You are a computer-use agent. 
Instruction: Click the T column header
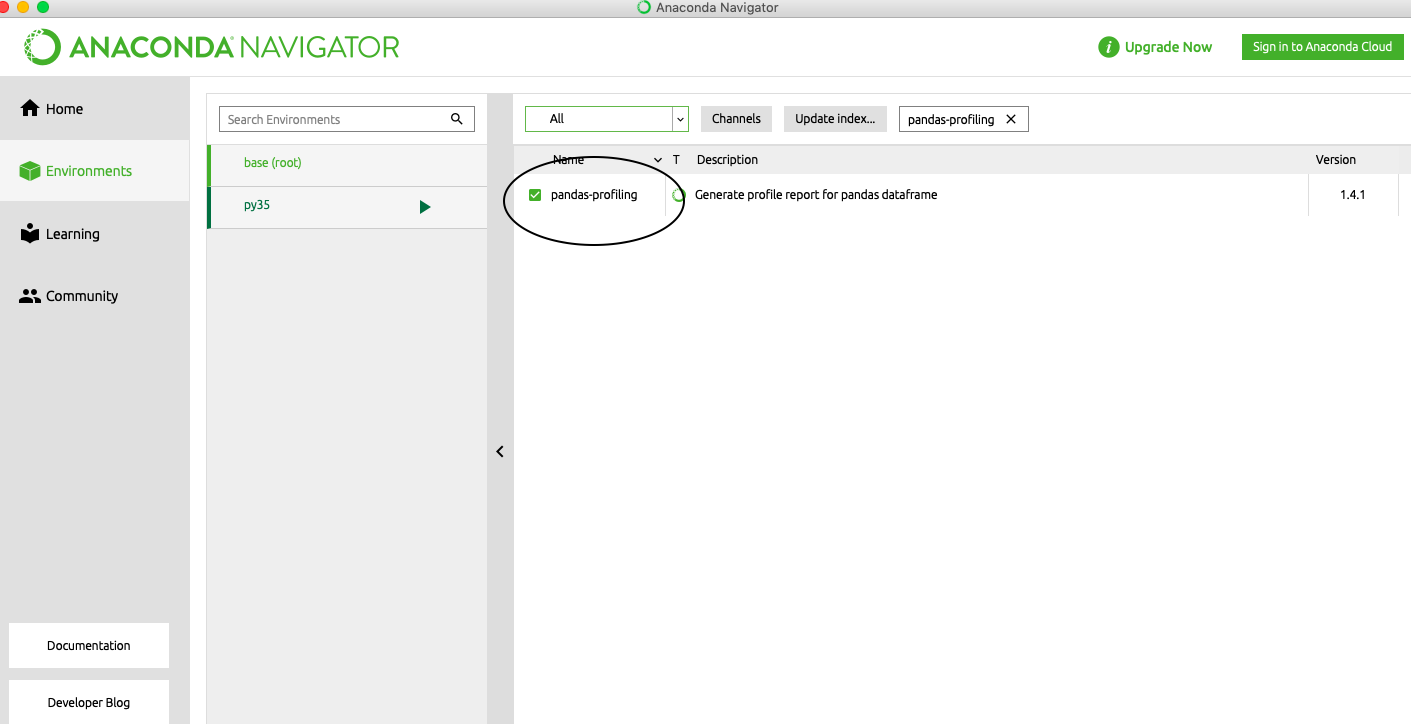[x=676, y=160]
